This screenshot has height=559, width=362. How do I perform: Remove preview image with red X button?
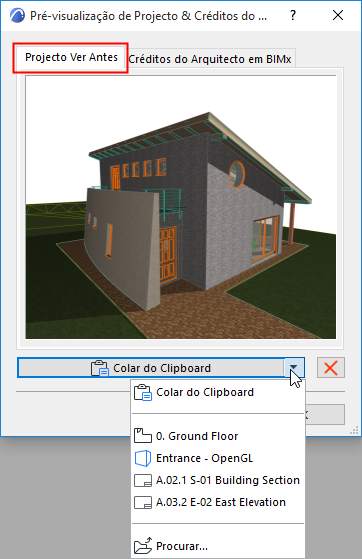pos(331,368)
